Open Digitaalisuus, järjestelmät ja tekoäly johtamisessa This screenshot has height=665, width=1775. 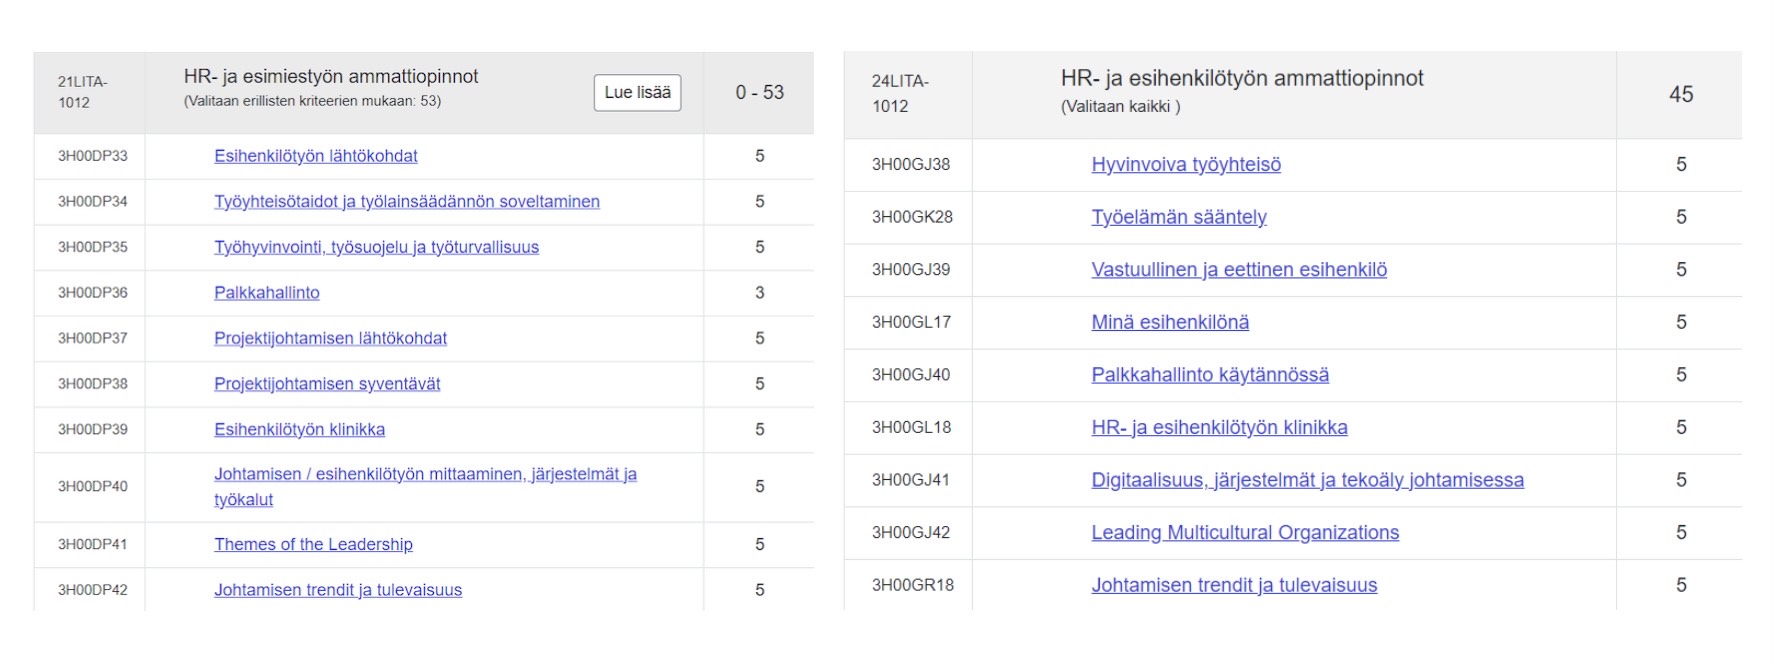click(1307, 481)
